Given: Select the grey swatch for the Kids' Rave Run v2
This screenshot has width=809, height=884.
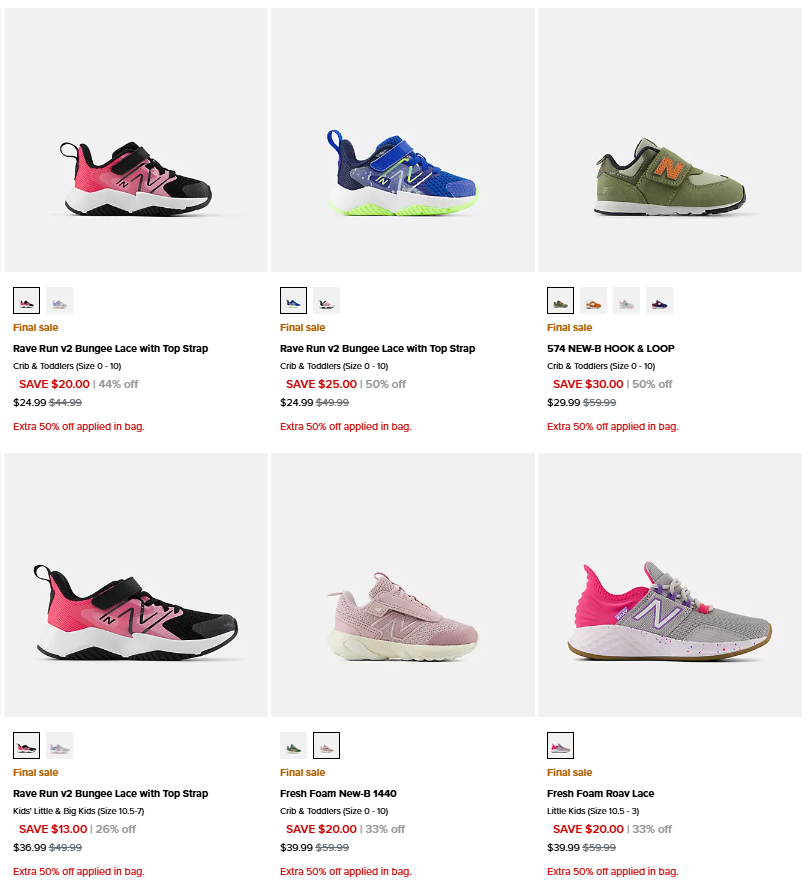Looking at the screenshot, I should 59,745.
